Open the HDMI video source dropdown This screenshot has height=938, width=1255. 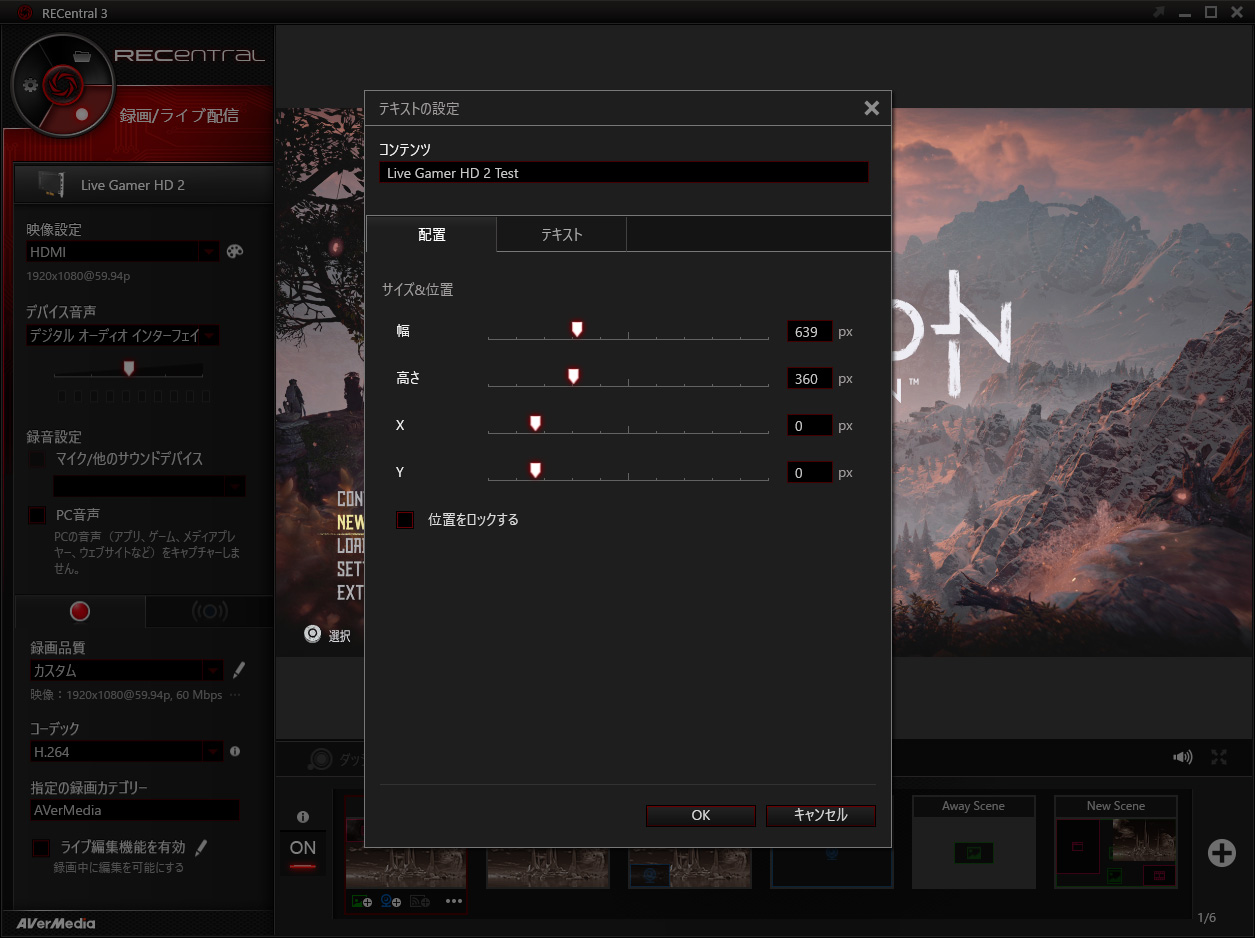click(209, 252)
